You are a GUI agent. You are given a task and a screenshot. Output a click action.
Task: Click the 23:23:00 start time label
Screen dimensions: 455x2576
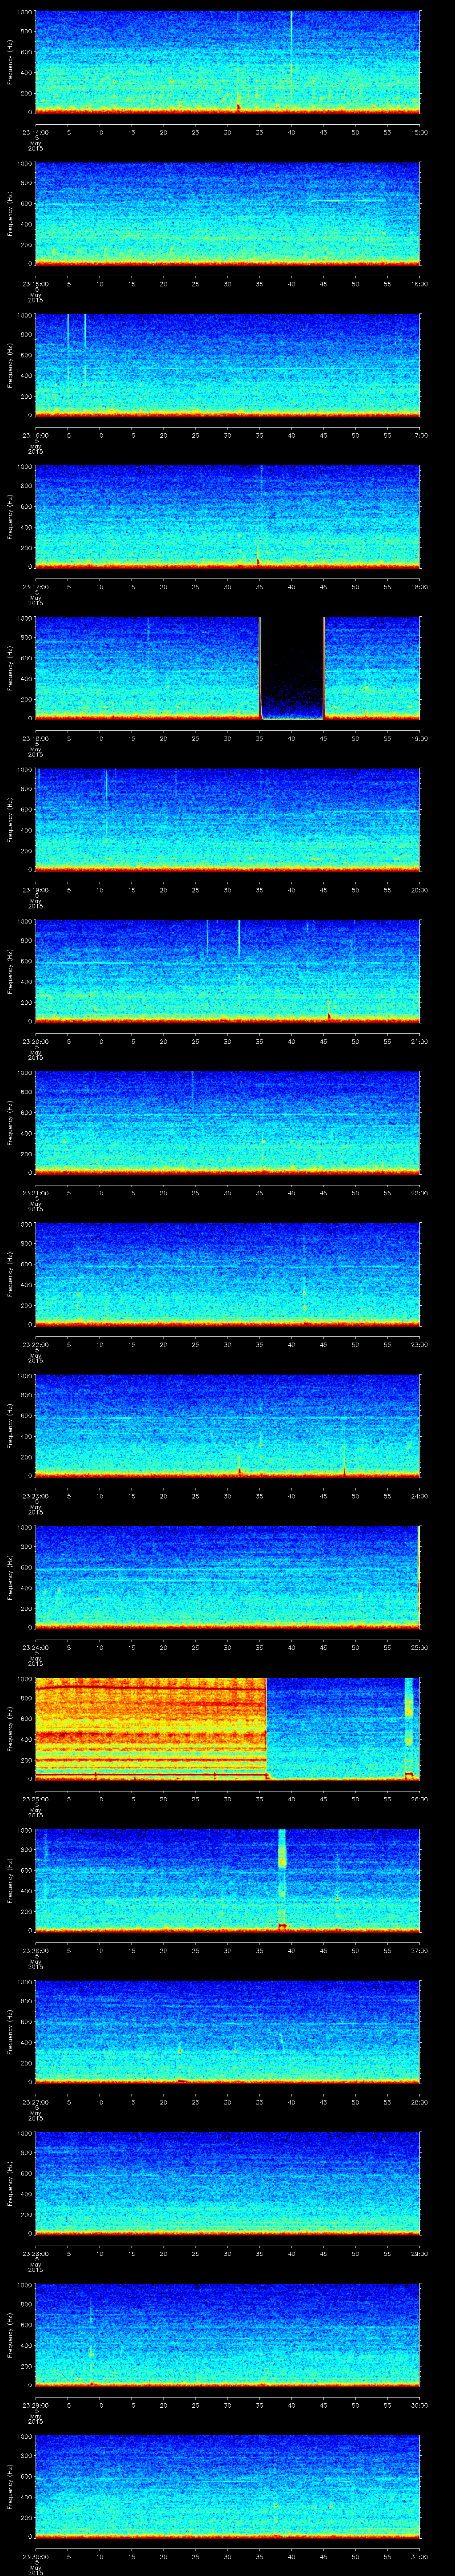tap(35, 1496)
